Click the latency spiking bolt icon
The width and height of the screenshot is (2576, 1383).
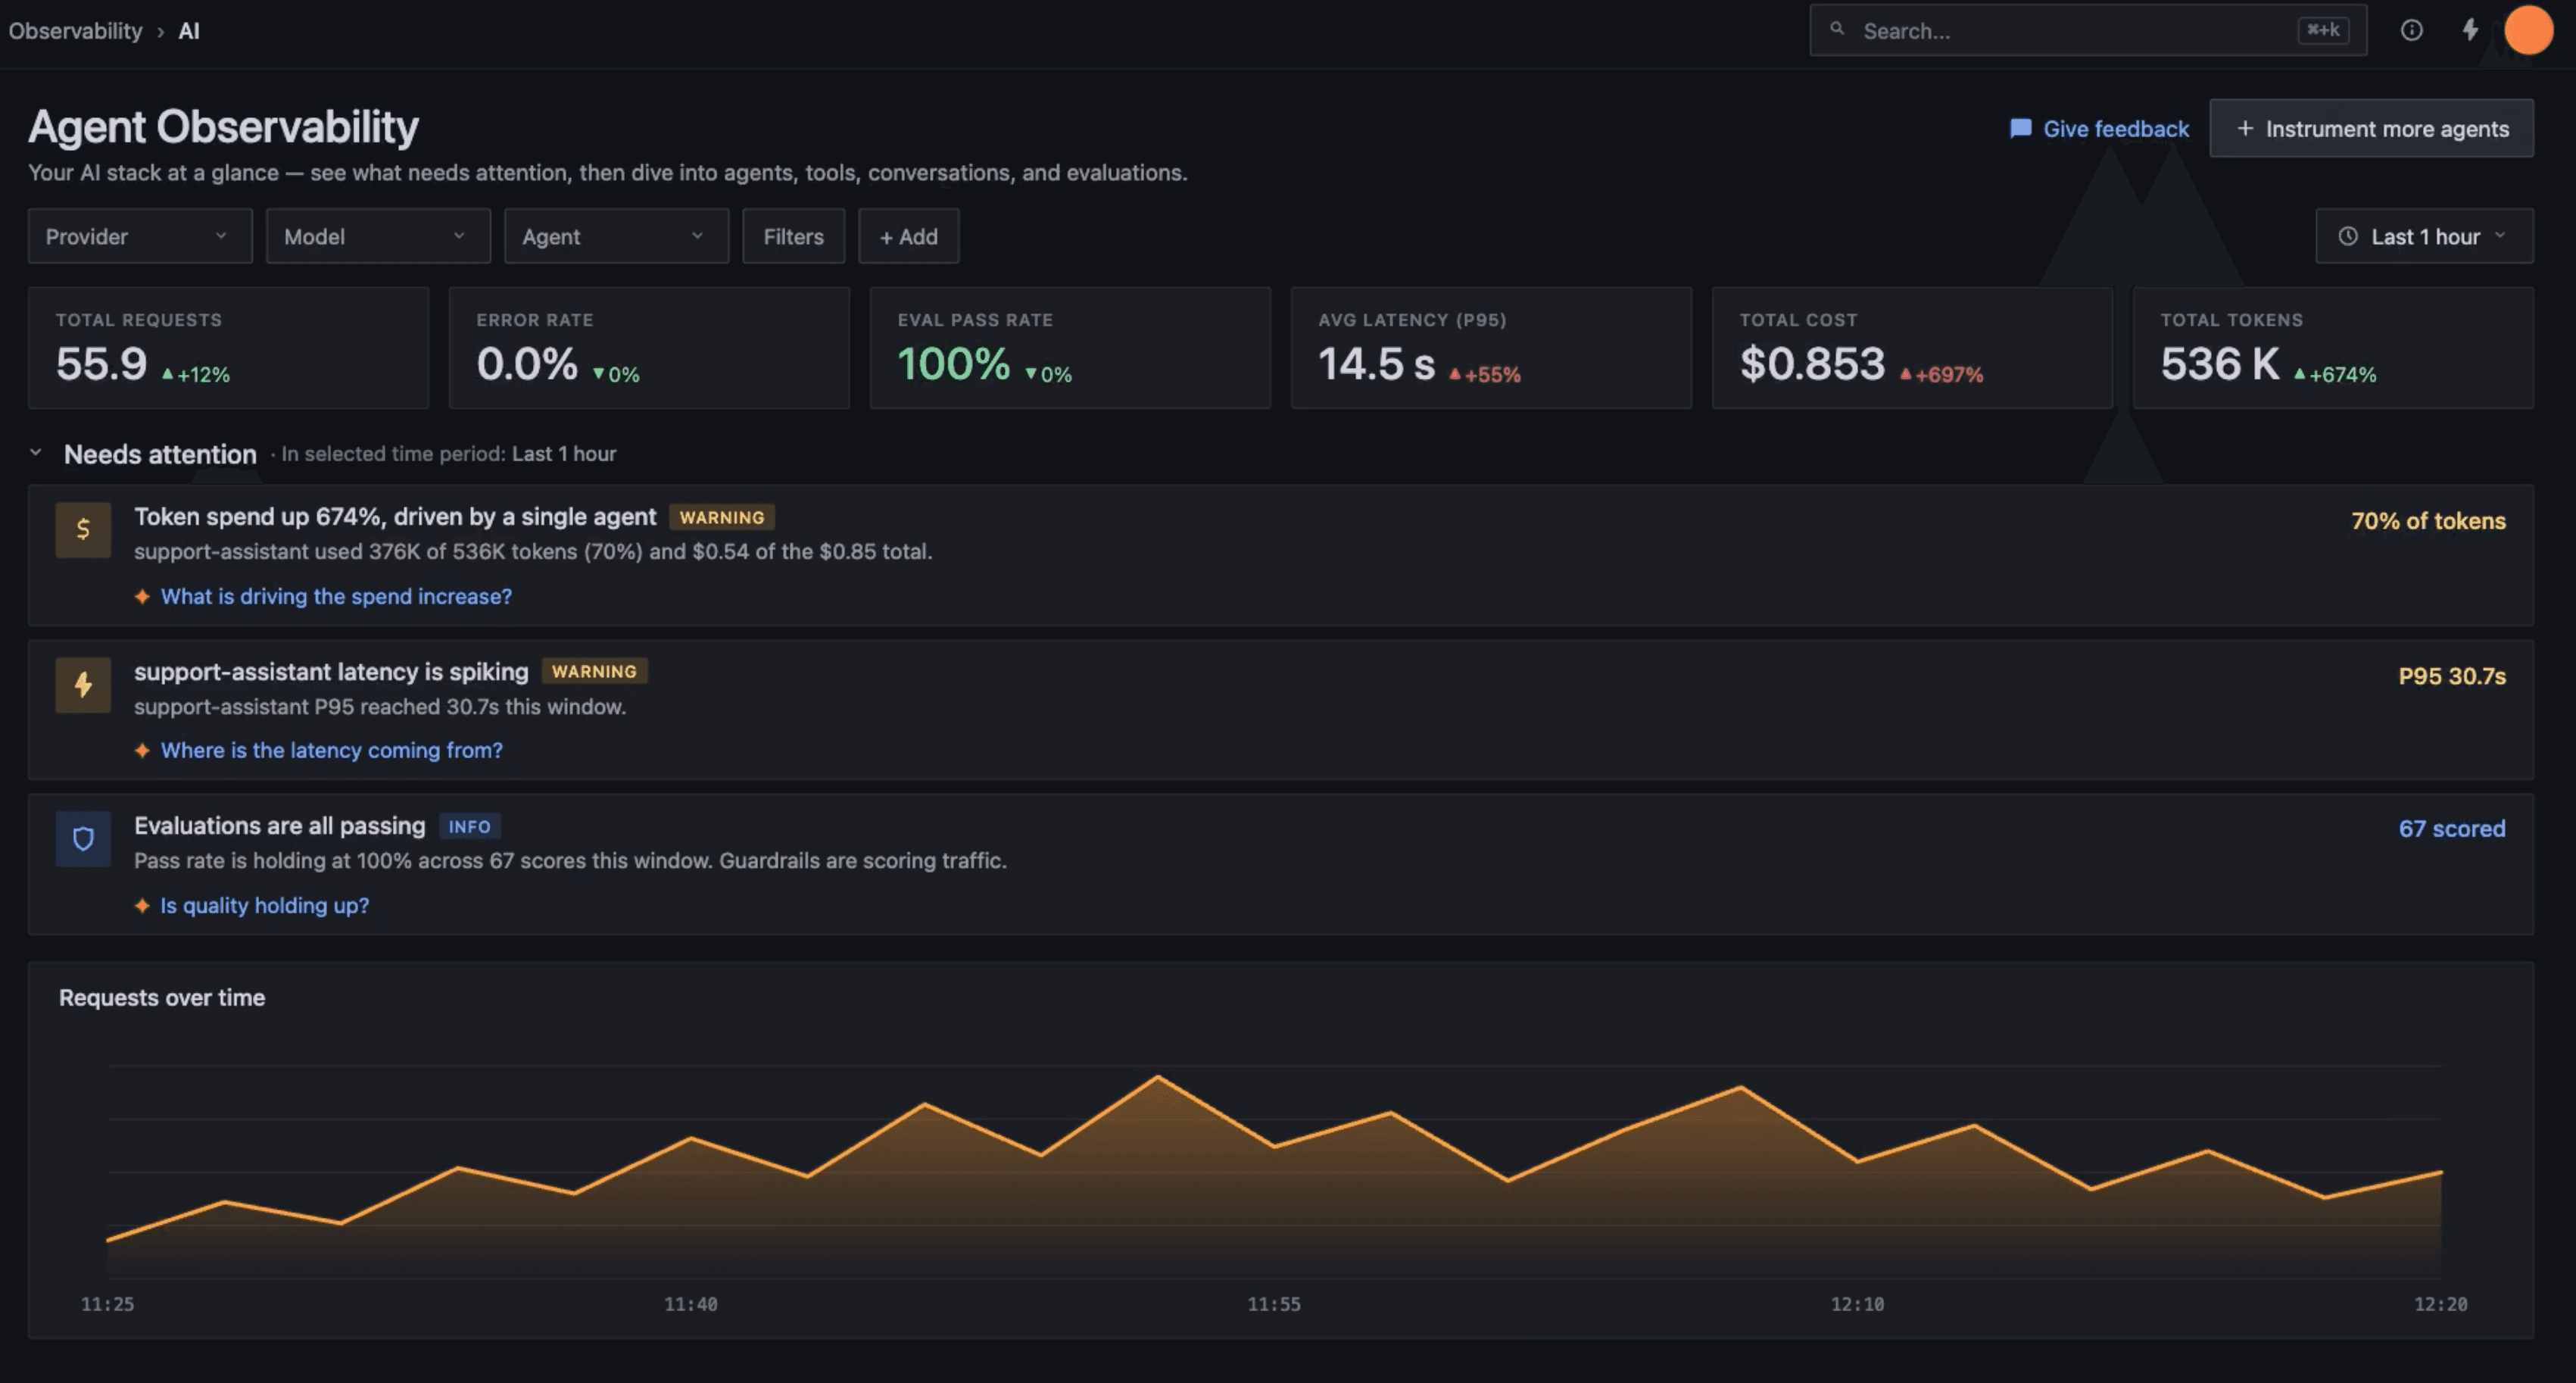(x=83, y=685)
